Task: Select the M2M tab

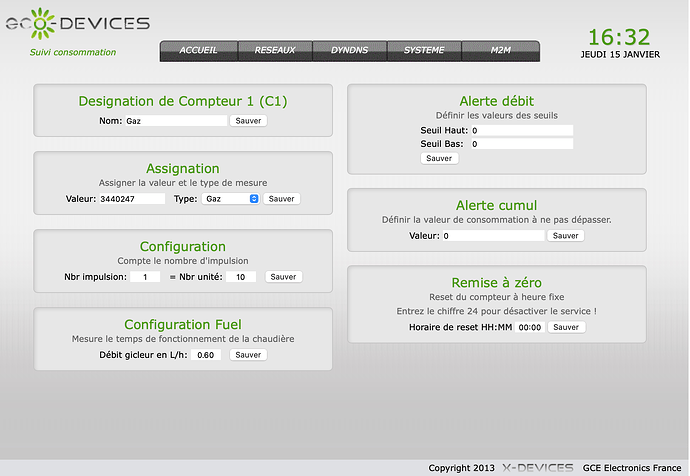Action: coord(502,50)
